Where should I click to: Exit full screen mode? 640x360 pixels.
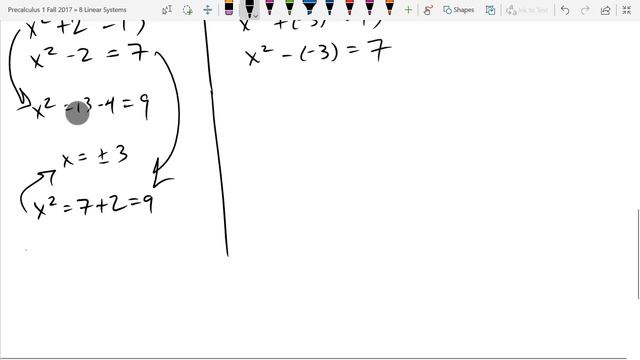627,10
